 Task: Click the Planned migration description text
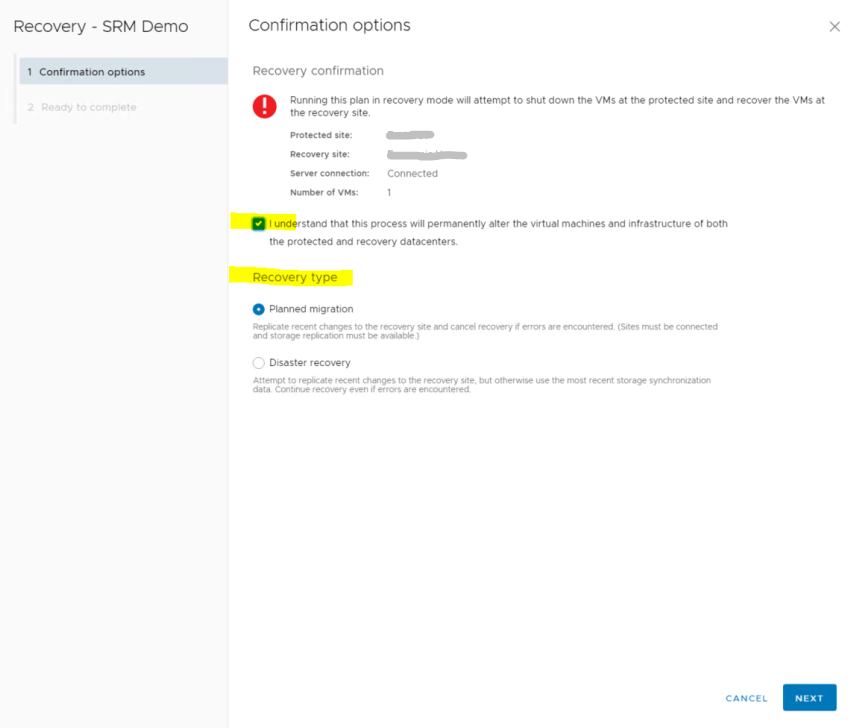tap(485, 331)
